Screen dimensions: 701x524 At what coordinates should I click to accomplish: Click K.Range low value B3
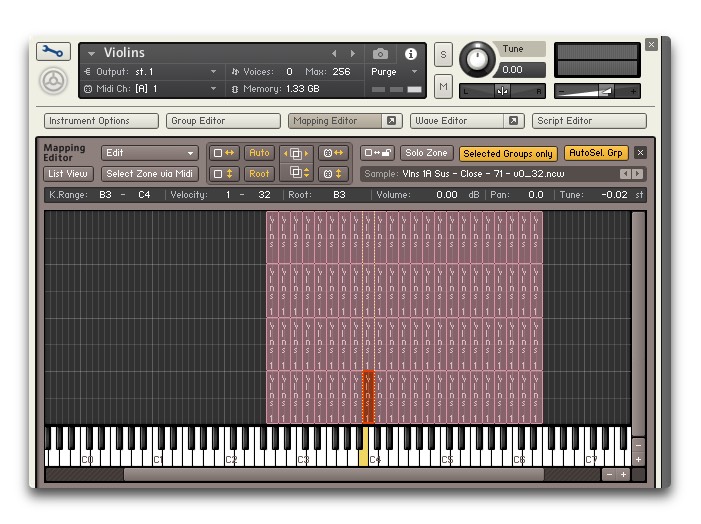(x=106, y=195)
